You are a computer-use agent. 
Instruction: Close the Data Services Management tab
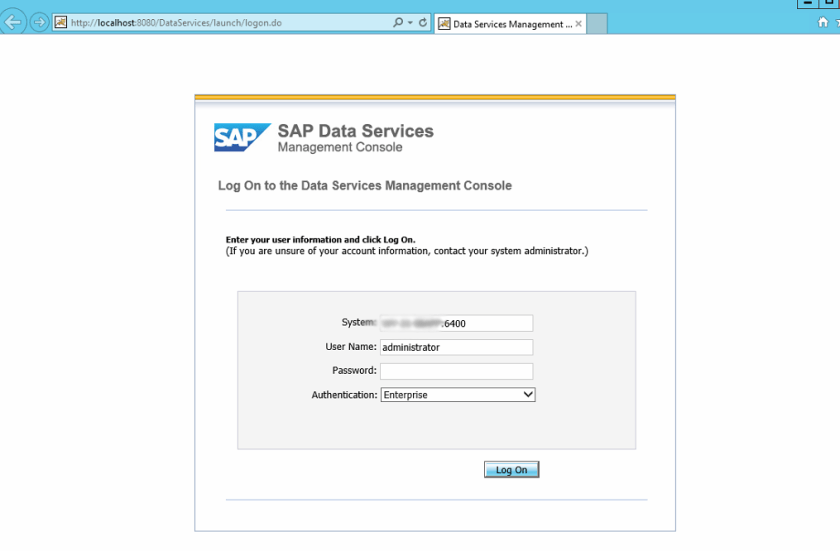(579, 24)
